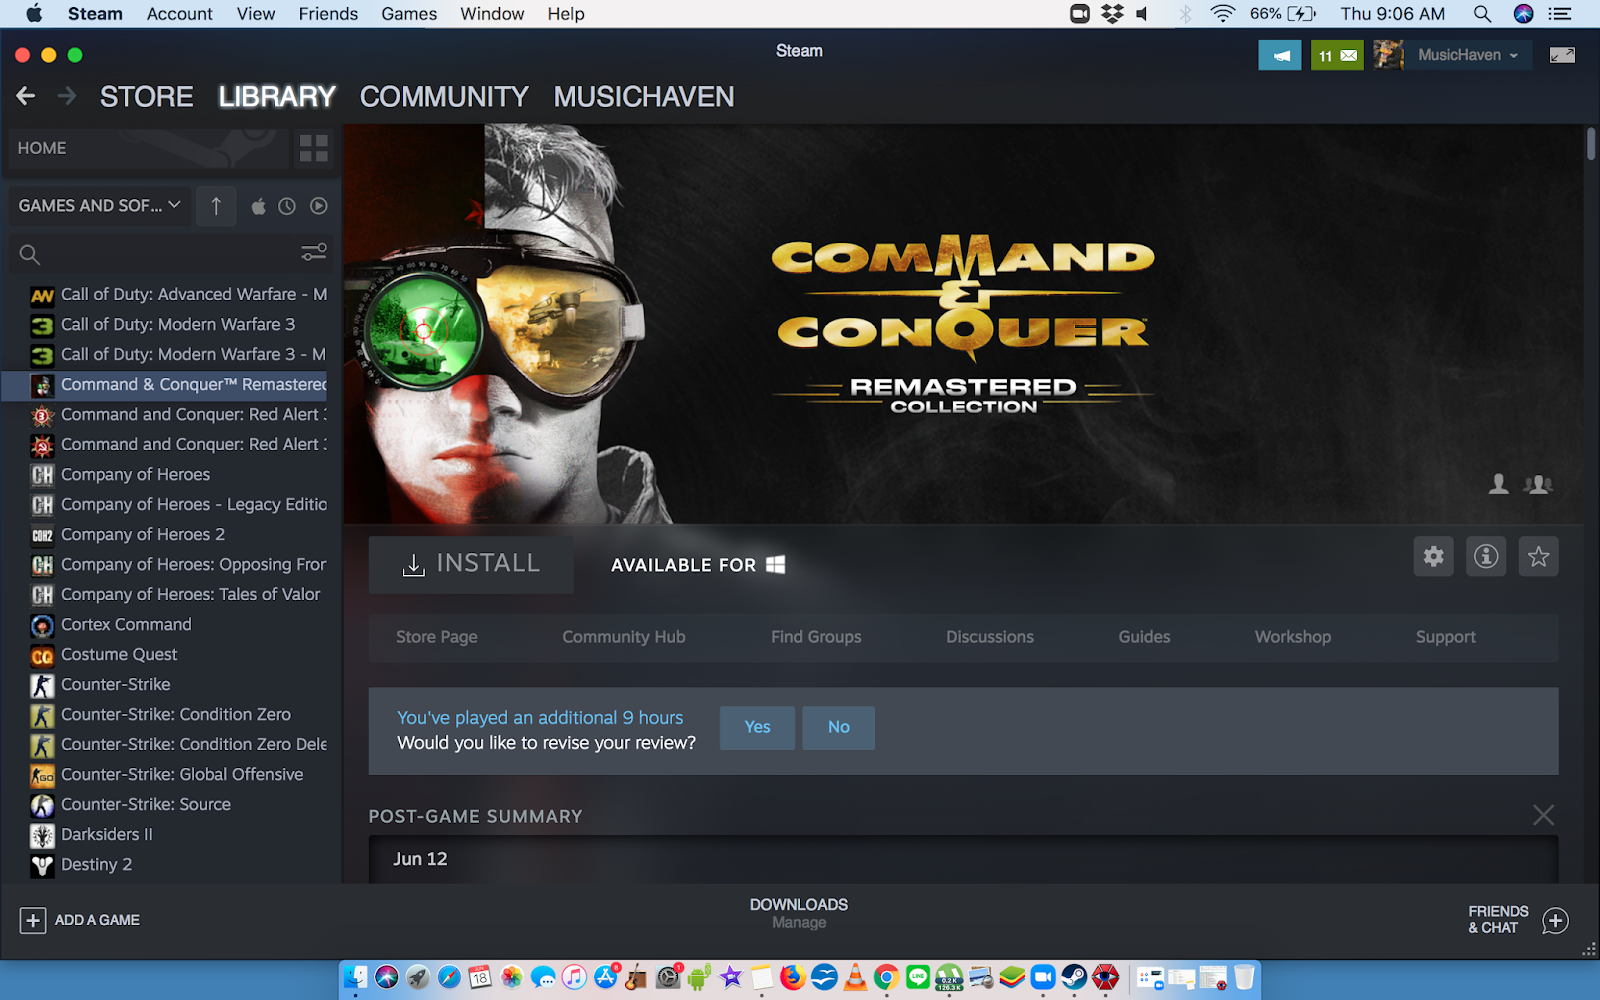This screenshot has width=1600, height=1000.
Task: Open the 11 notifications inbox
Action: [x=1337, y=55]
